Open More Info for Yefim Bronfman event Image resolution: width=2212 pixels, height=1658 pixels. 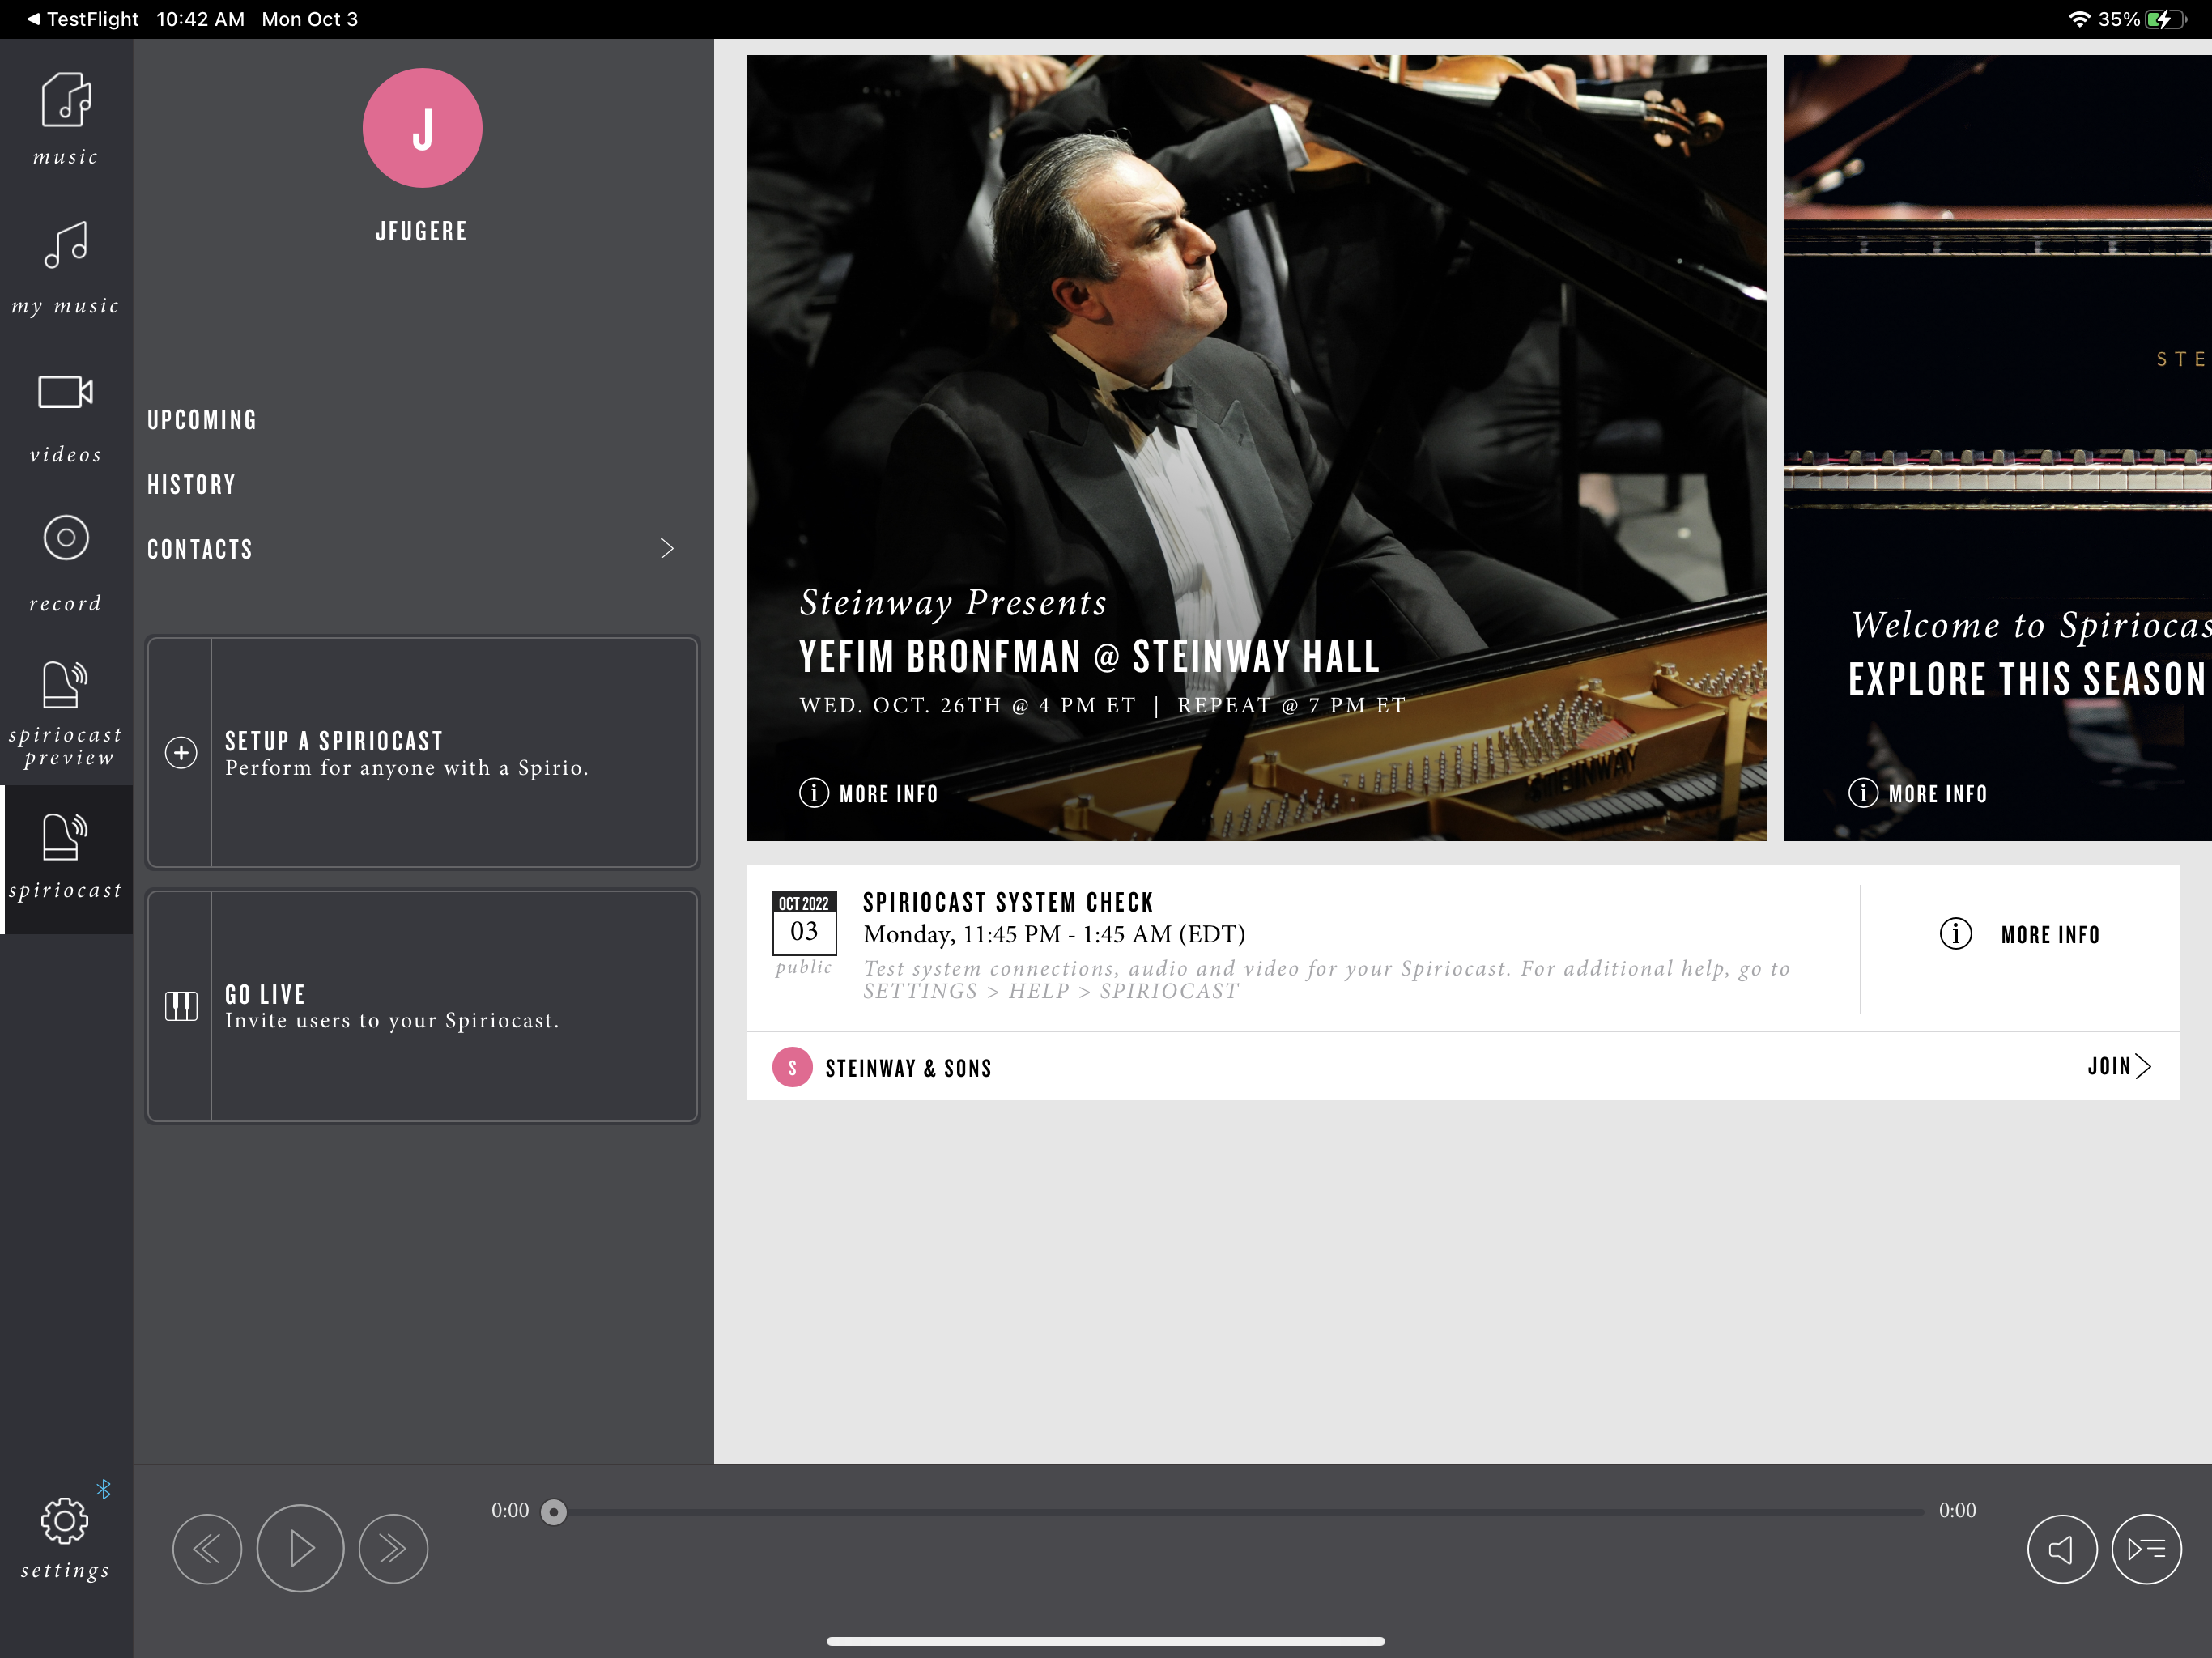pyautogui.click(x=868, y=793)
